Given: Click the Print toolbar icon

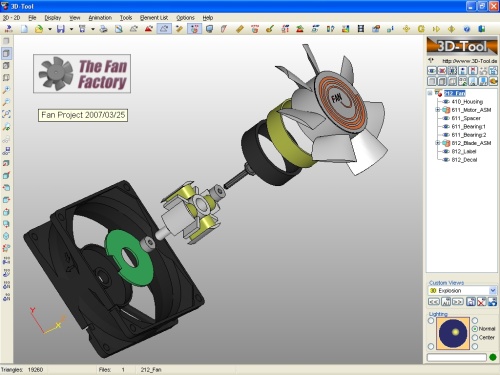Looking at the screenshot, I should [x=104, y=29].
